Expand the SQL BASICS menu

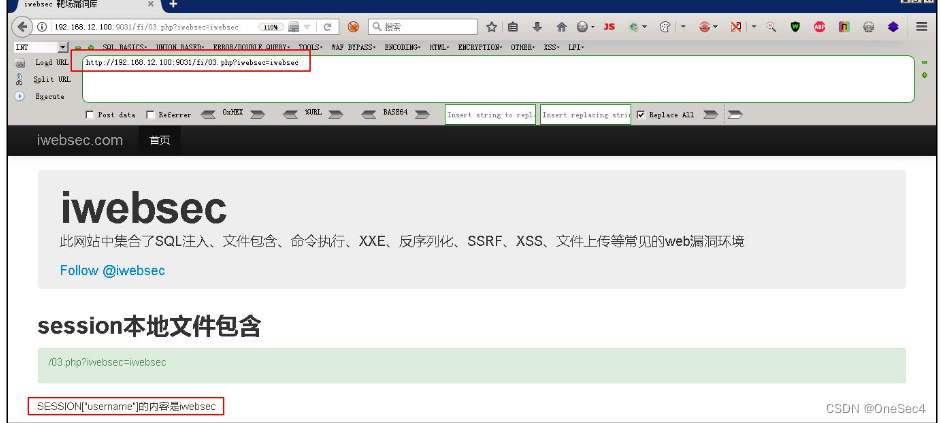click(125, 47)
